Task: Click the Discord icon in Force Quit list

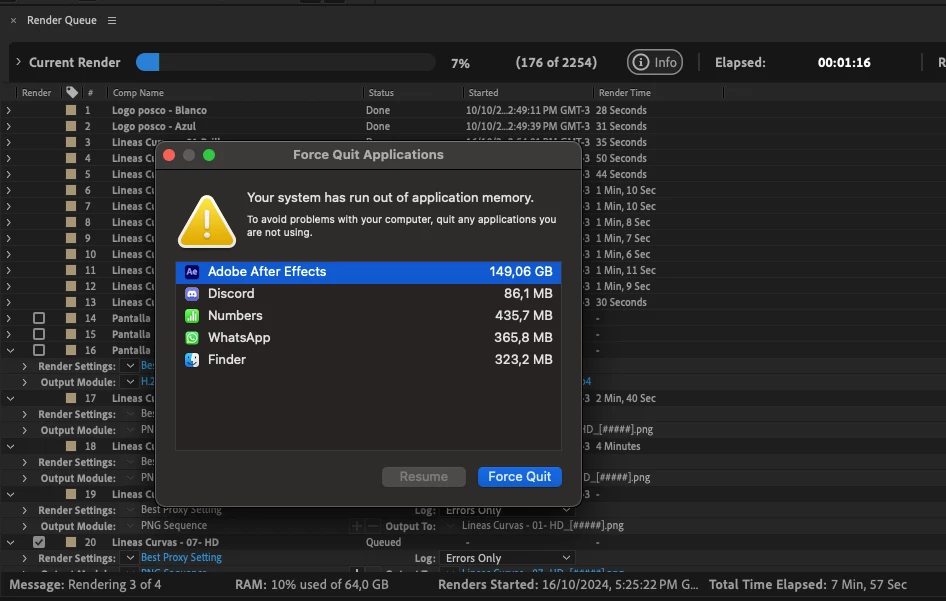Action: coord(192,294)
